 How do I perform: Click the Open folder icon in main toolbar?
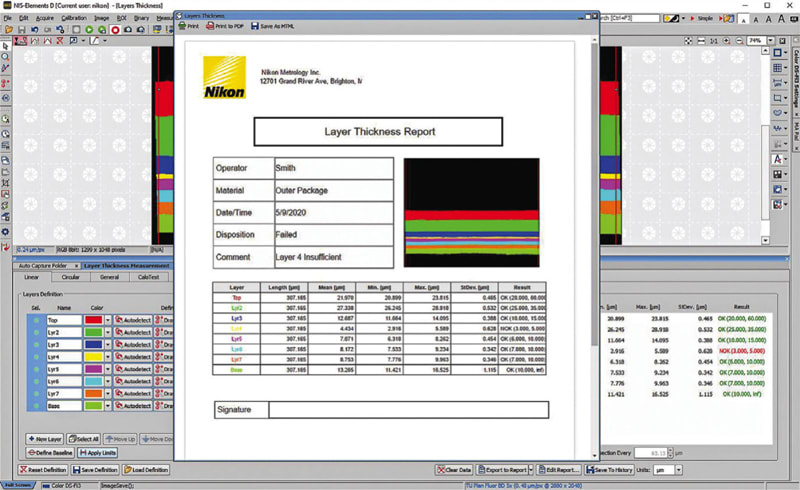9,30
